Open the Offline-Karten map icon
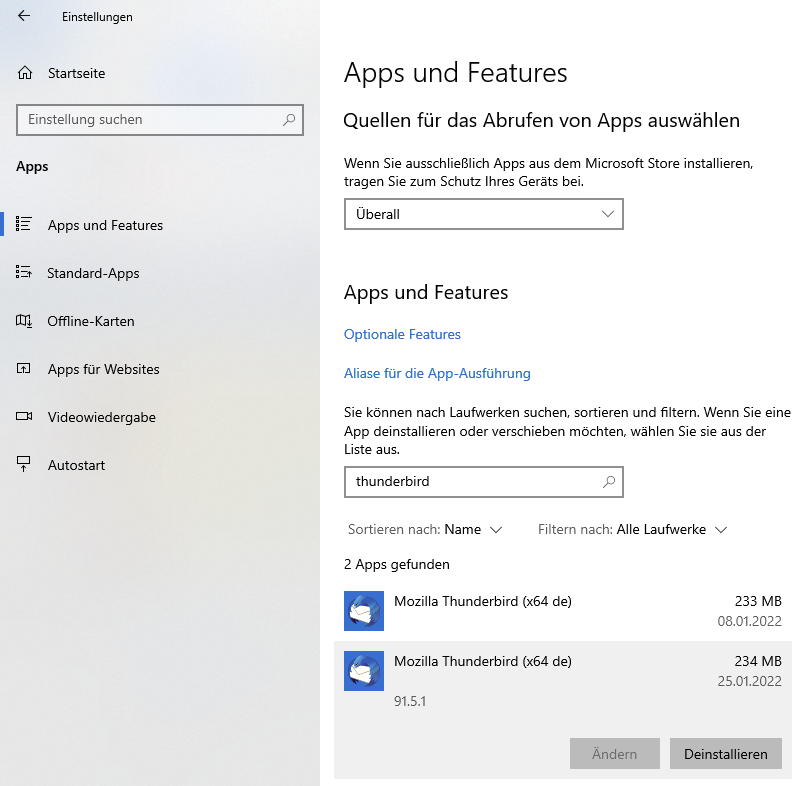The height and width of the screenshot is (786, 800). [x=23, y=321]
